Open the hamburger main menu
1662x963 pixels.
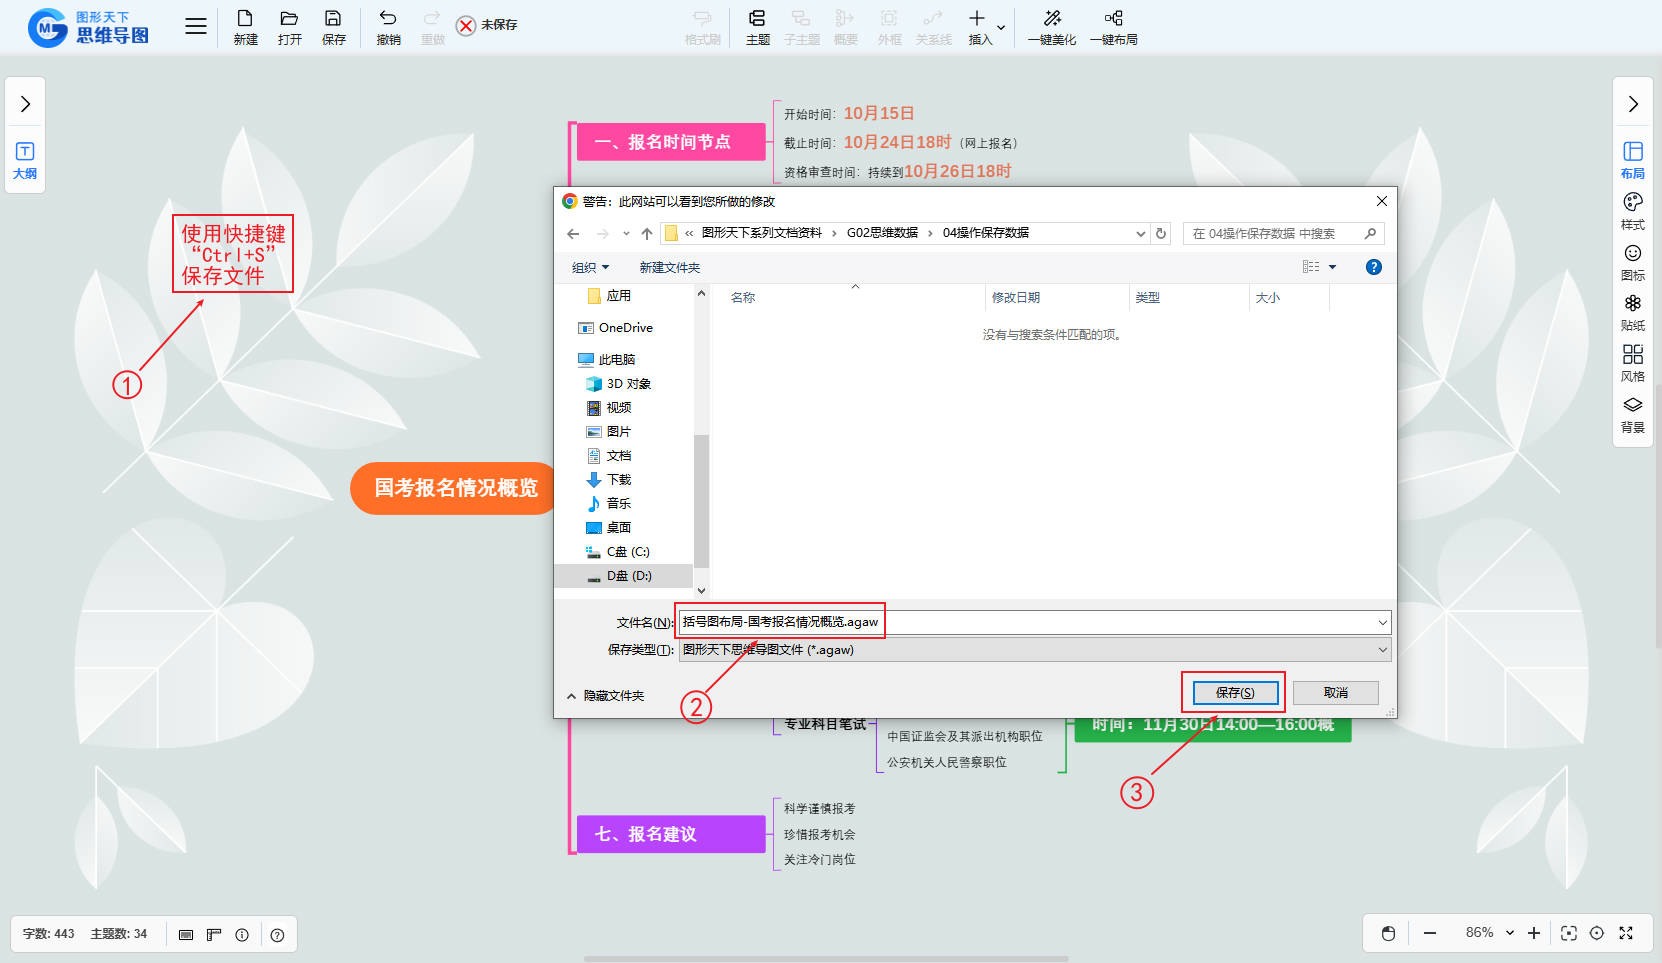196,27
